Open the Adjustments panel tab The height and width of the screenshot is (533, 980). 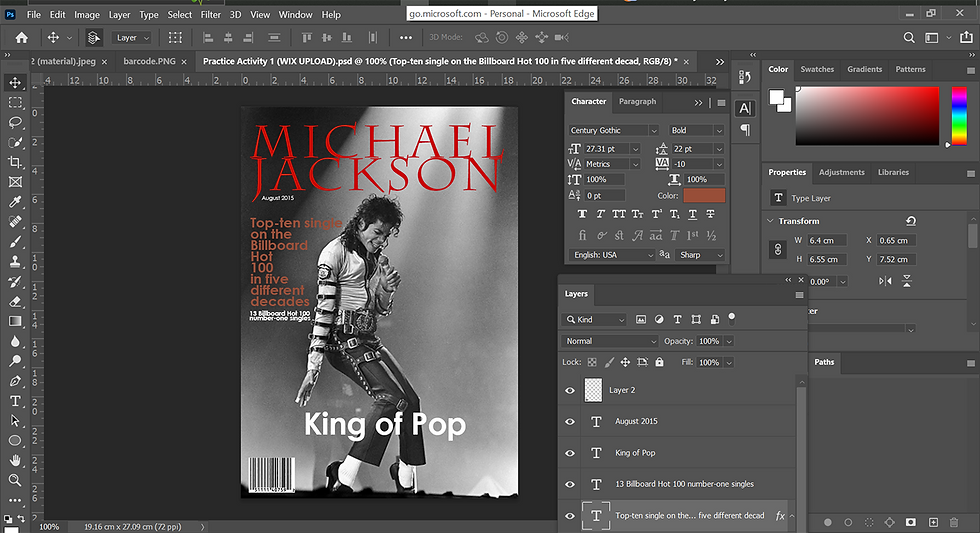pyautogui.click(x=841, y=172)
